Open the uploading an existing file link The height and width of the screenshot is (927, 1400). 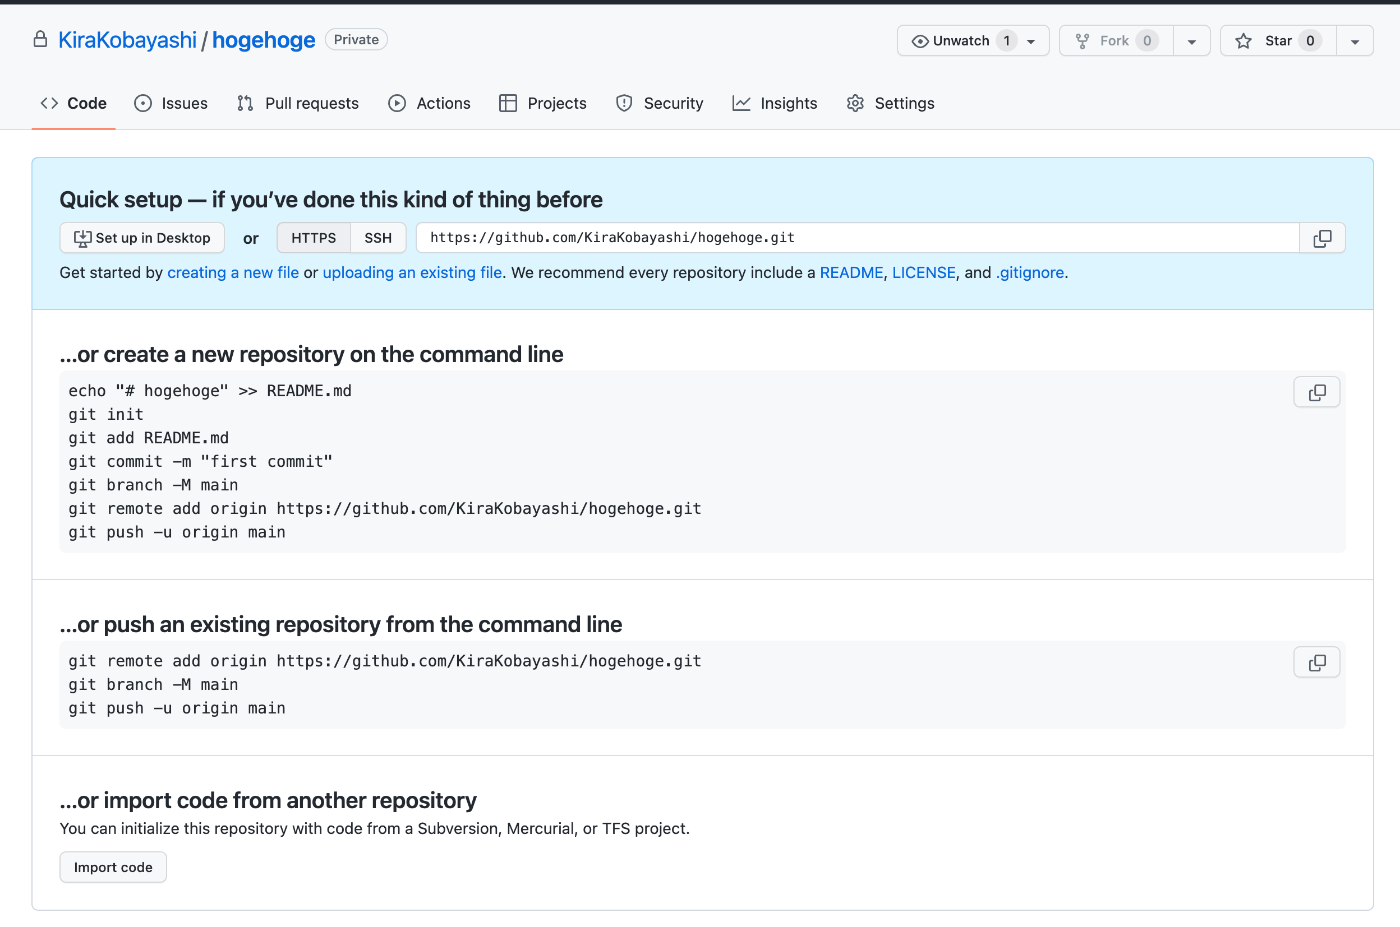[412, 273]
